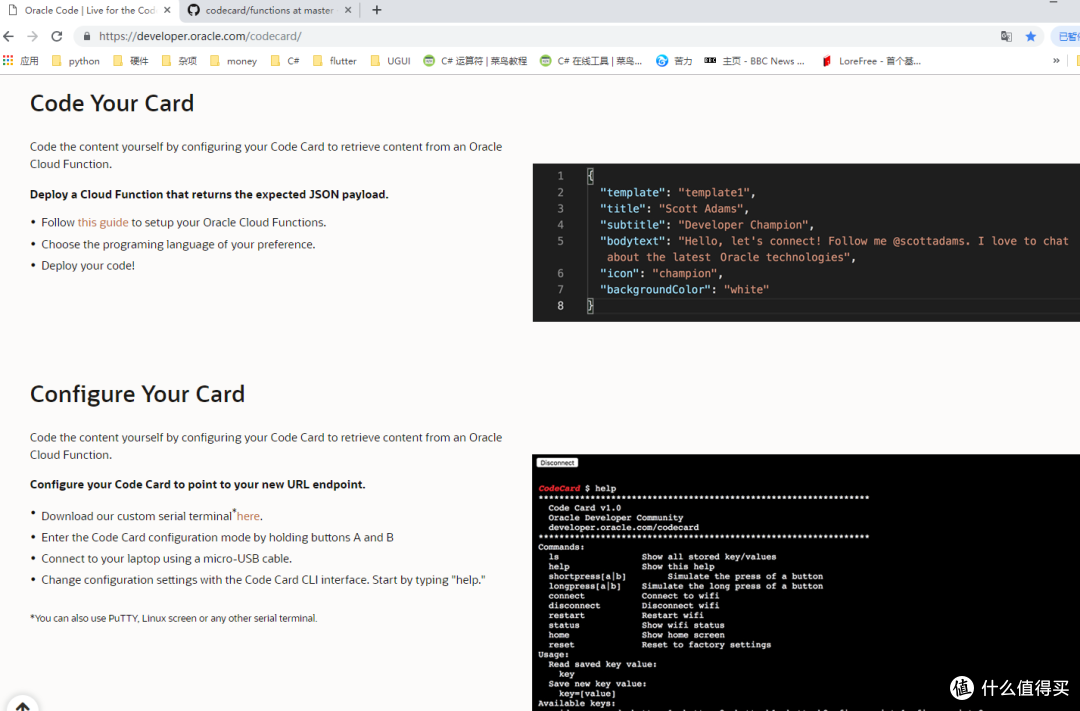Click the 'Code Your Card' heading

click(x=112, y=103)
